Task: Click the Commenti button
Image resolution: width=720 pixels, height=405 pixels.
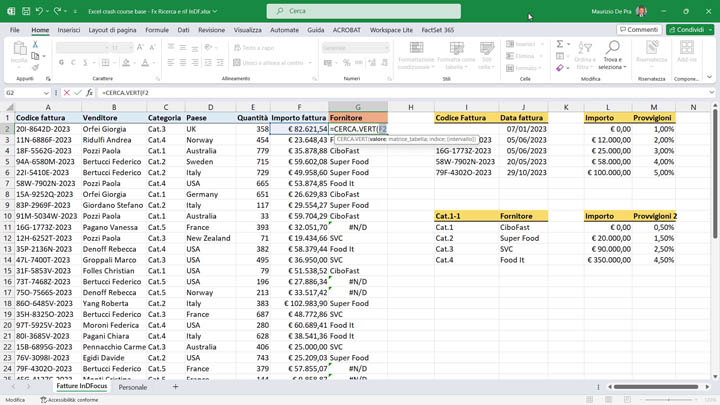Action: tap(639, 30)
